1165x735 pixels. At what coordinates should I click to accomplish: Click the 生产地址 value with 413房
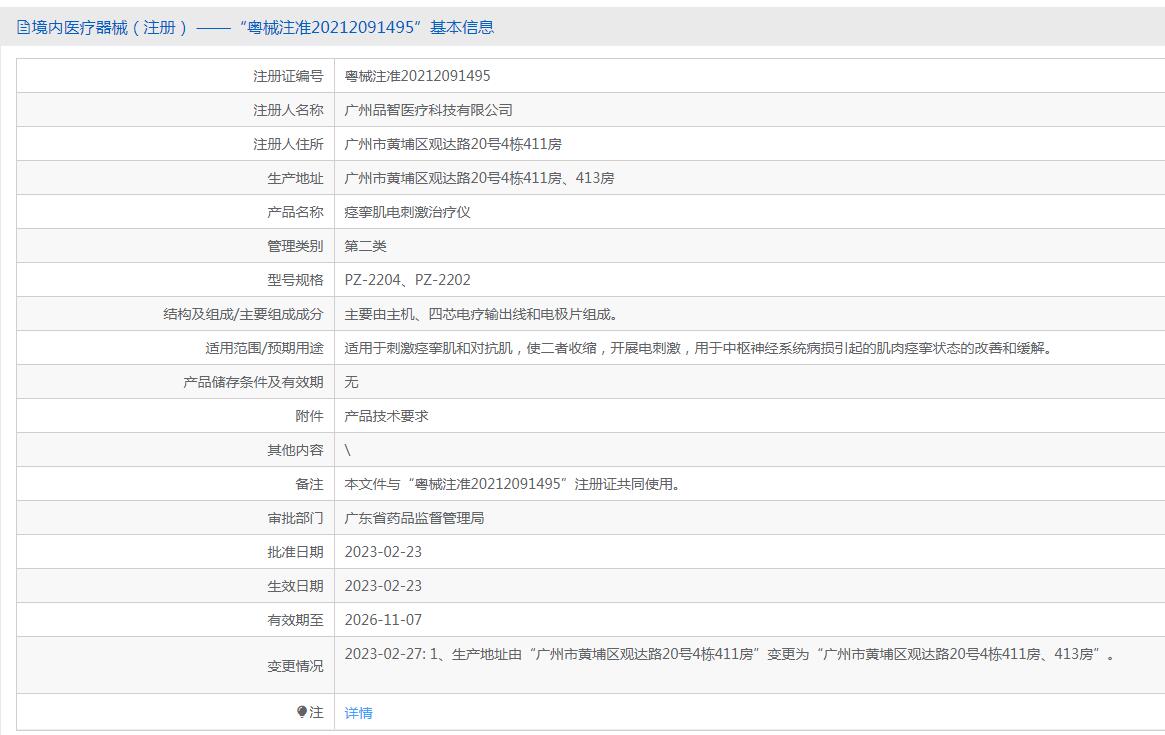pyautogui.click(x=479, y=178)
